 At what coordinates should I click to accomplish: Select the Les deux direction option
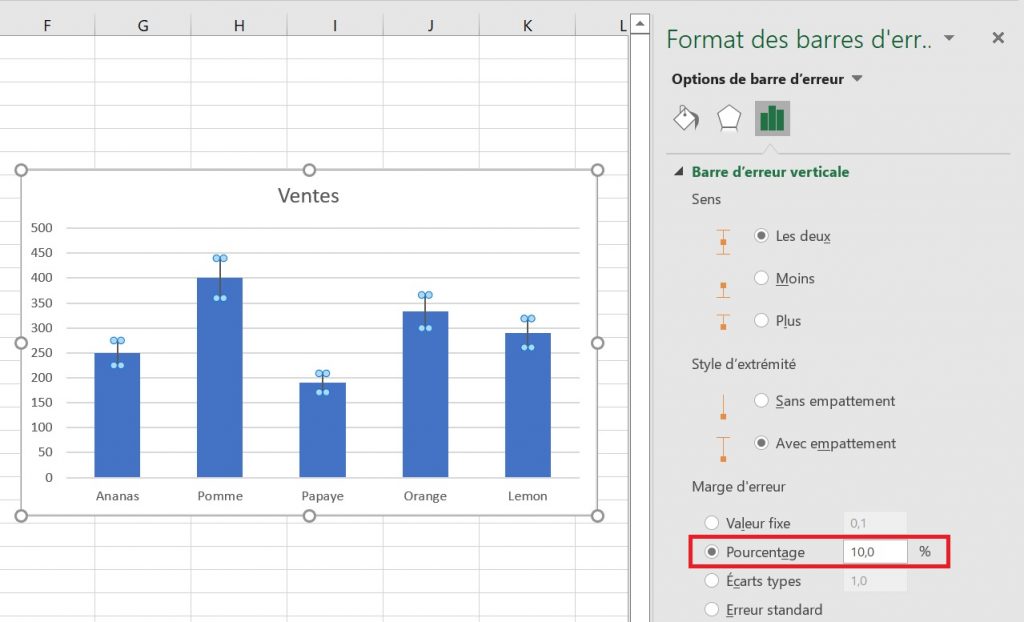click(761, 236)
